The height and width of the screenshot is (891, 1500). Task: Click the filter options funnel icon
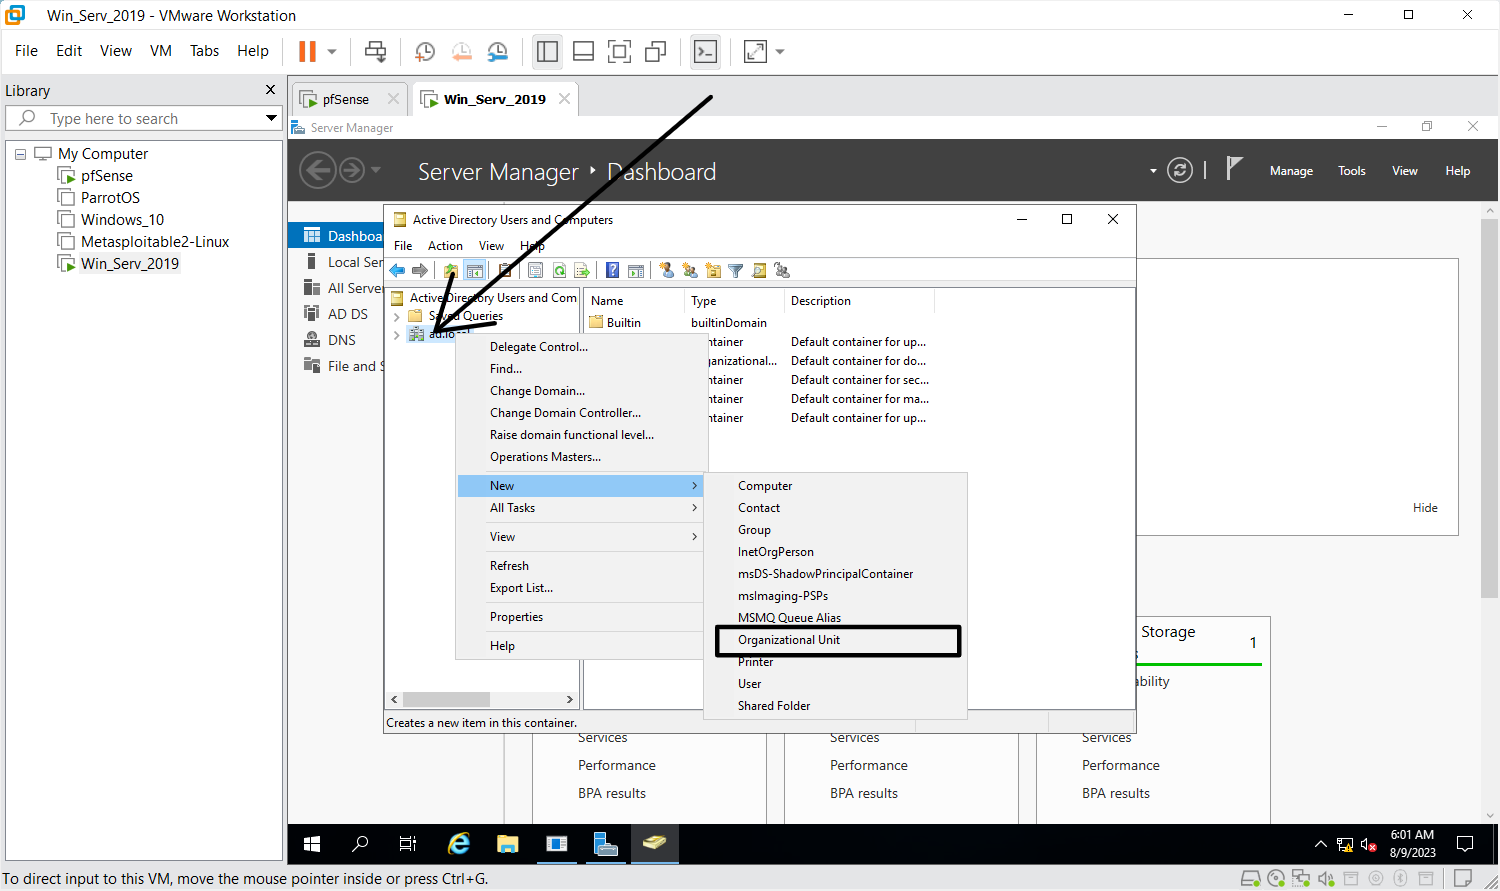pyautogui.click(x=736, y=270)
